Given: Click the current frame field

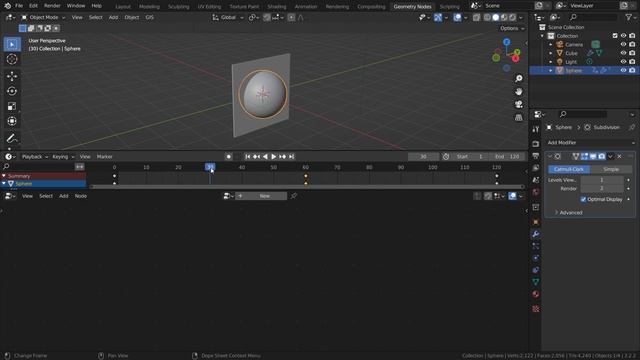Looking at the screenshot, I should (423, 157).
